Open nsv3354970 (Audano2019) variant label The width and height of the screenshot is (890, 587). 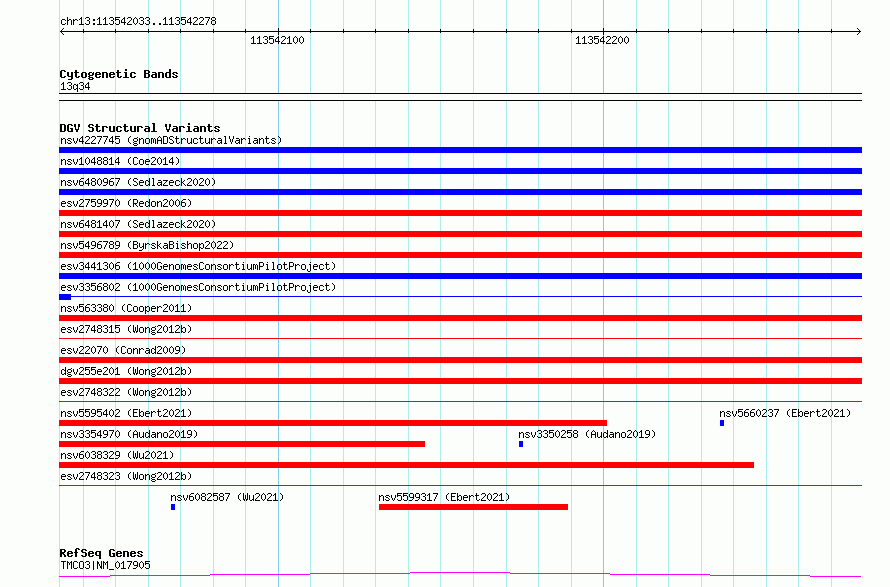click(x=129, y=434)
